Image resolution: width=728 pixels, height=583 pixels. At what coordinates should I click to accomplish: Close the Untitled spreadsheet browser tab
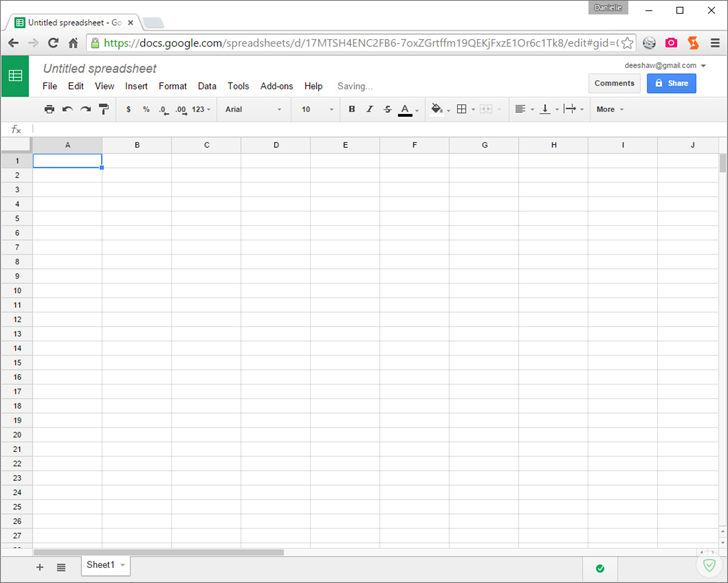click(x=131, y=22)
